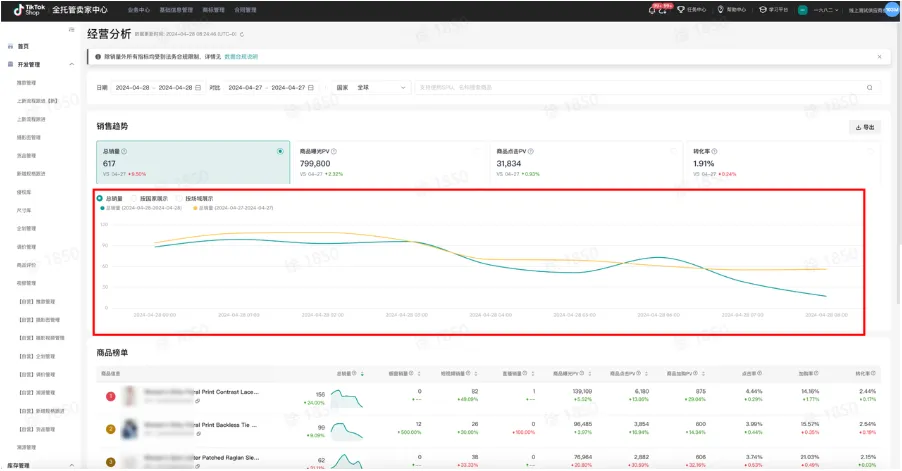
Task: Sort table by 直播销量 column arrow
Action: click(533, 374)
